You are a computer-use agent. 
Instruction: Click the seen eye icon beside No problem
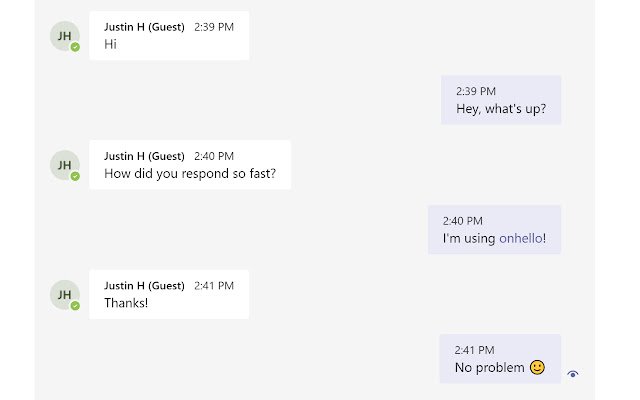[x=573, y=374]
